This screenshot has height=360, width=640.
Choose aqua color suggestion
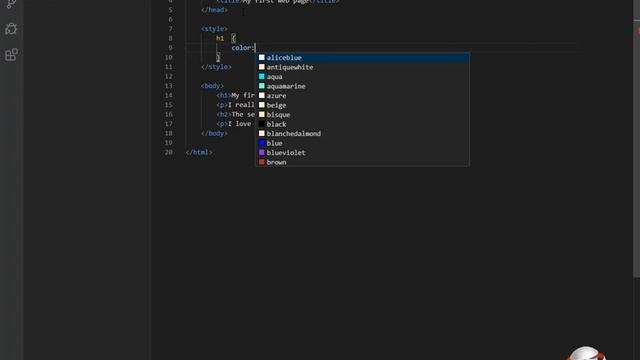pos(362,77)
